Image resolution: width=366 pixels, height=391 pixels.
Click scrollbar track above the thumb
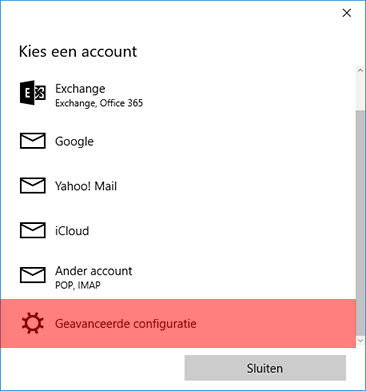[360, 93]
